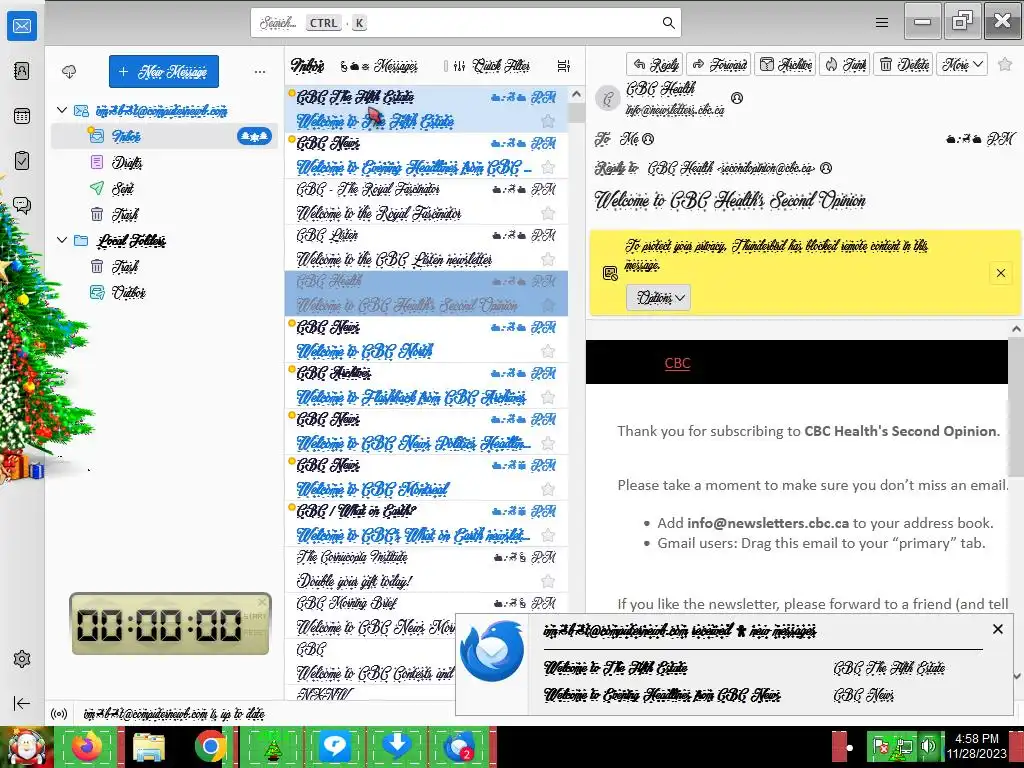Click the CBC link in email body
This screenshot has height=768, width=1024.
coord(677,363)
